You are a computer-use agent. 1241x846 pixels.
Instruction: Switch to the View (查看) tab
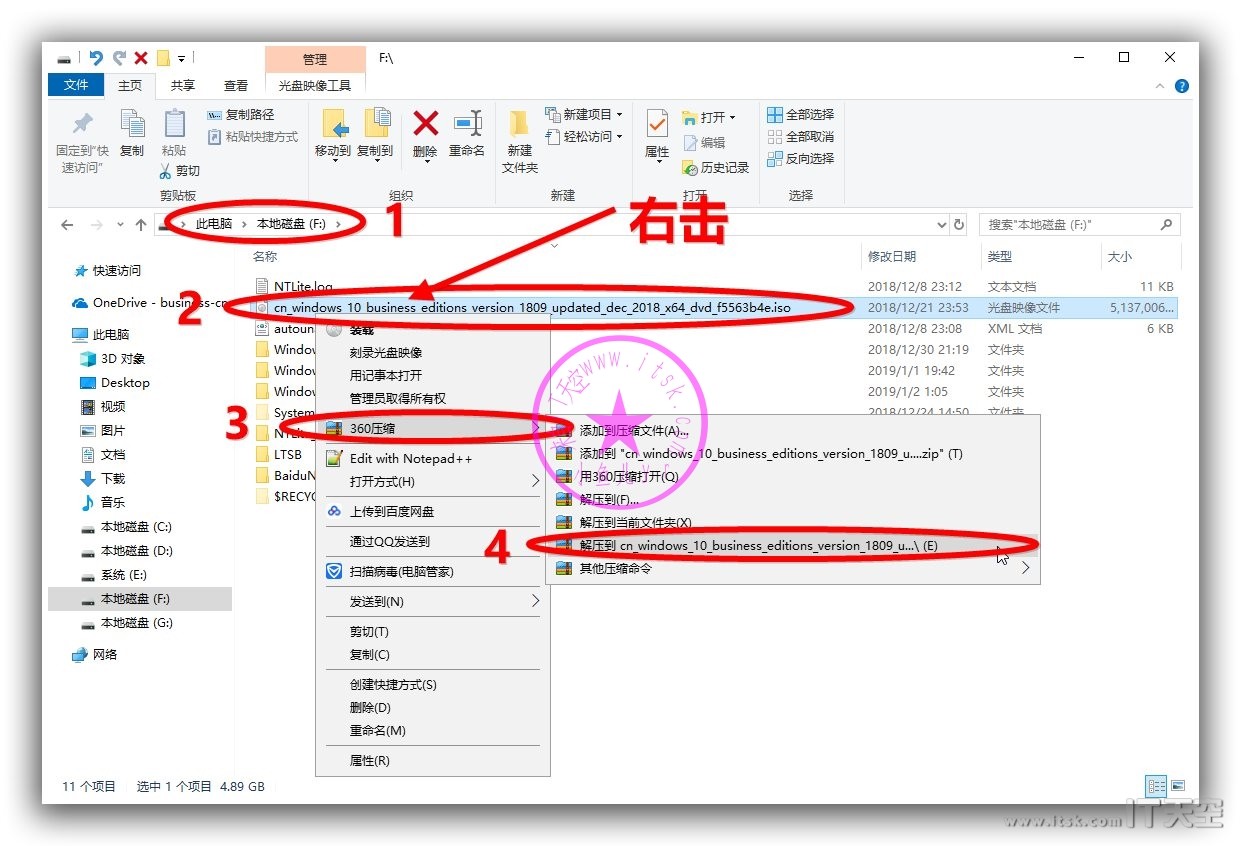(x=236, y=86)
